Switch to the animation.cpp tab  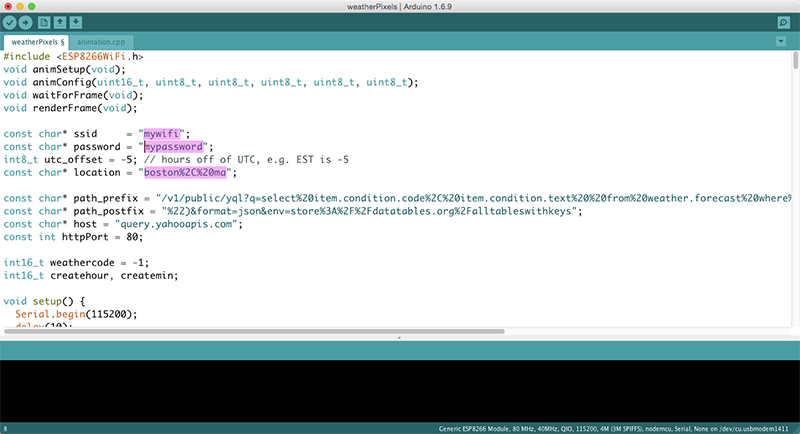[x=100, y=43]
